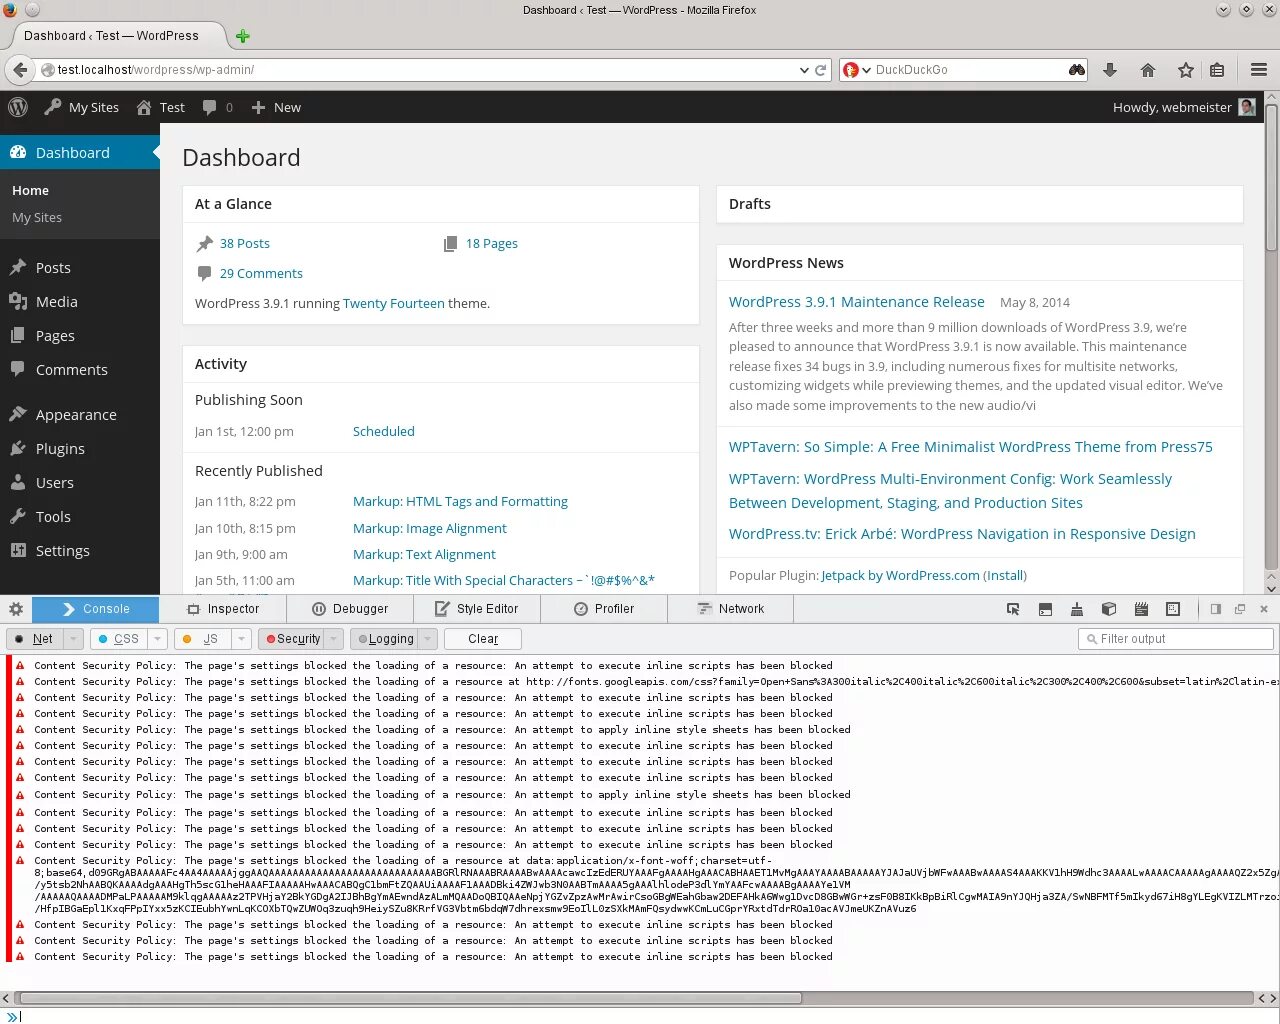Click the 38 Posts link
Viewport: 1280px width, 1024px height.
(244, 243)
